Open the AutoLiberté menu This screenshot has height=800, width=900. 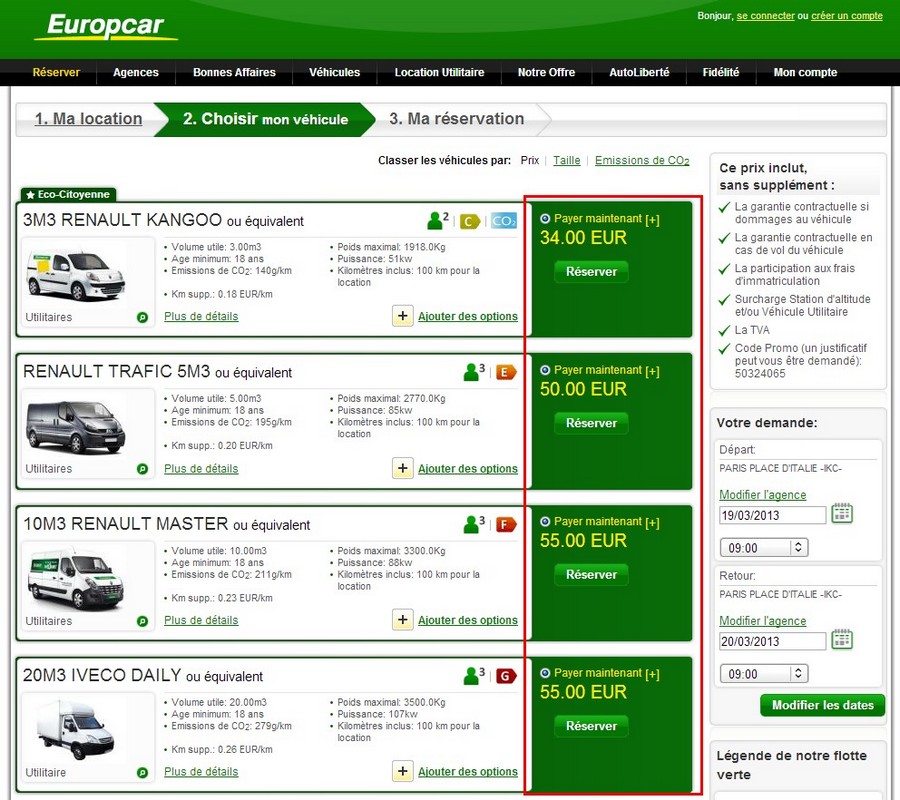(x=639, y=72)
